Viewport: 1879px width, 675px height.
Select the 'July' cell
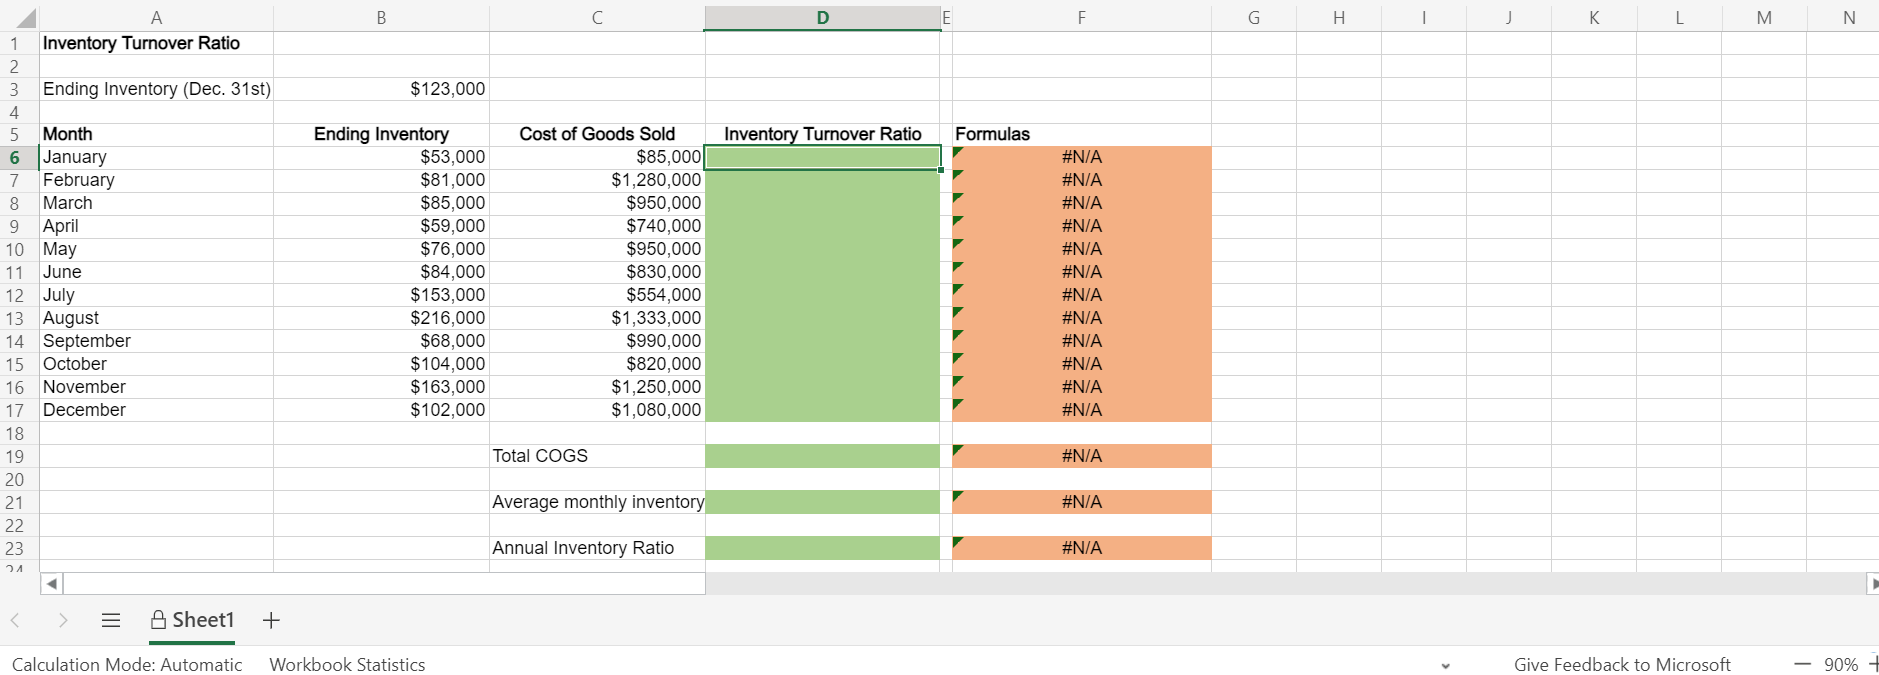click(156, 295)
